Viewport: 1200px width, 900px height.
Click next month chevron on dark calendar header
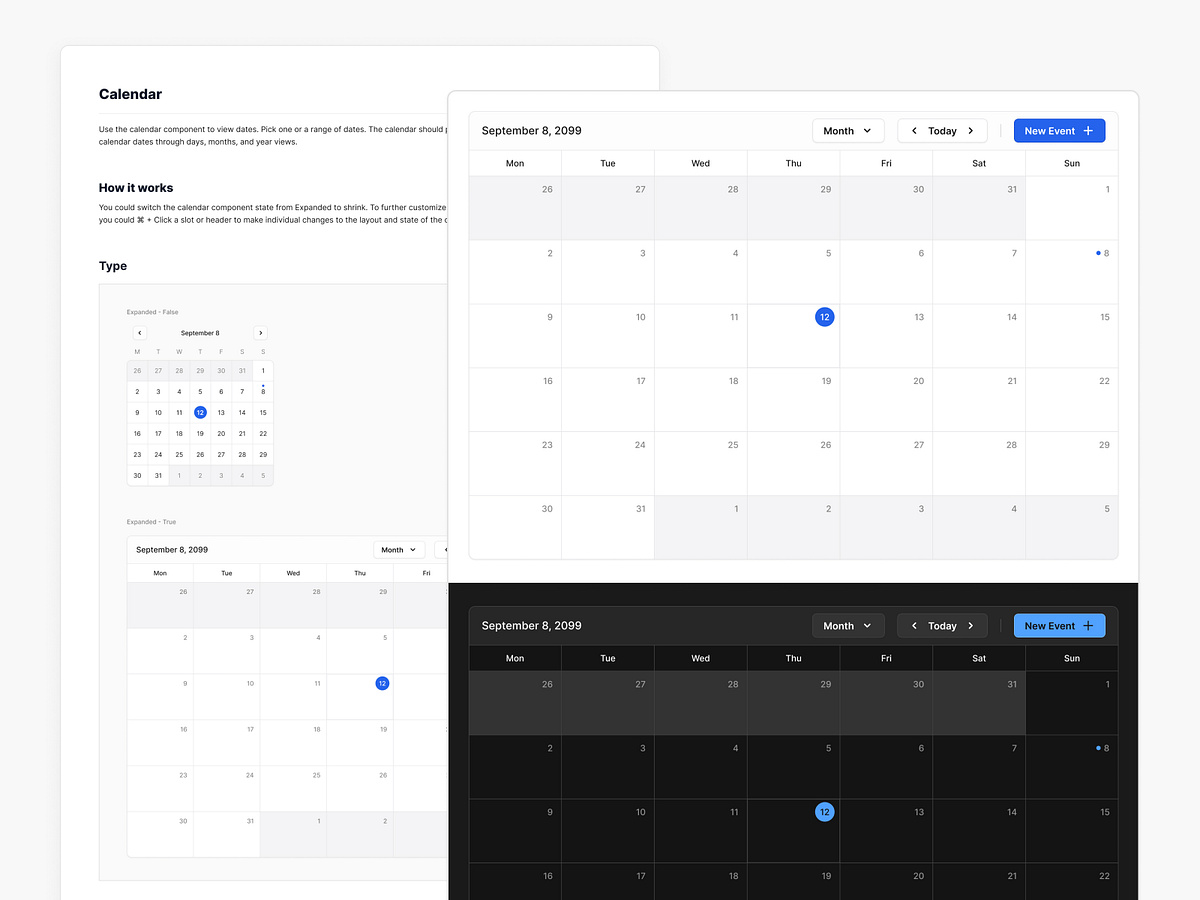point(970,625)
